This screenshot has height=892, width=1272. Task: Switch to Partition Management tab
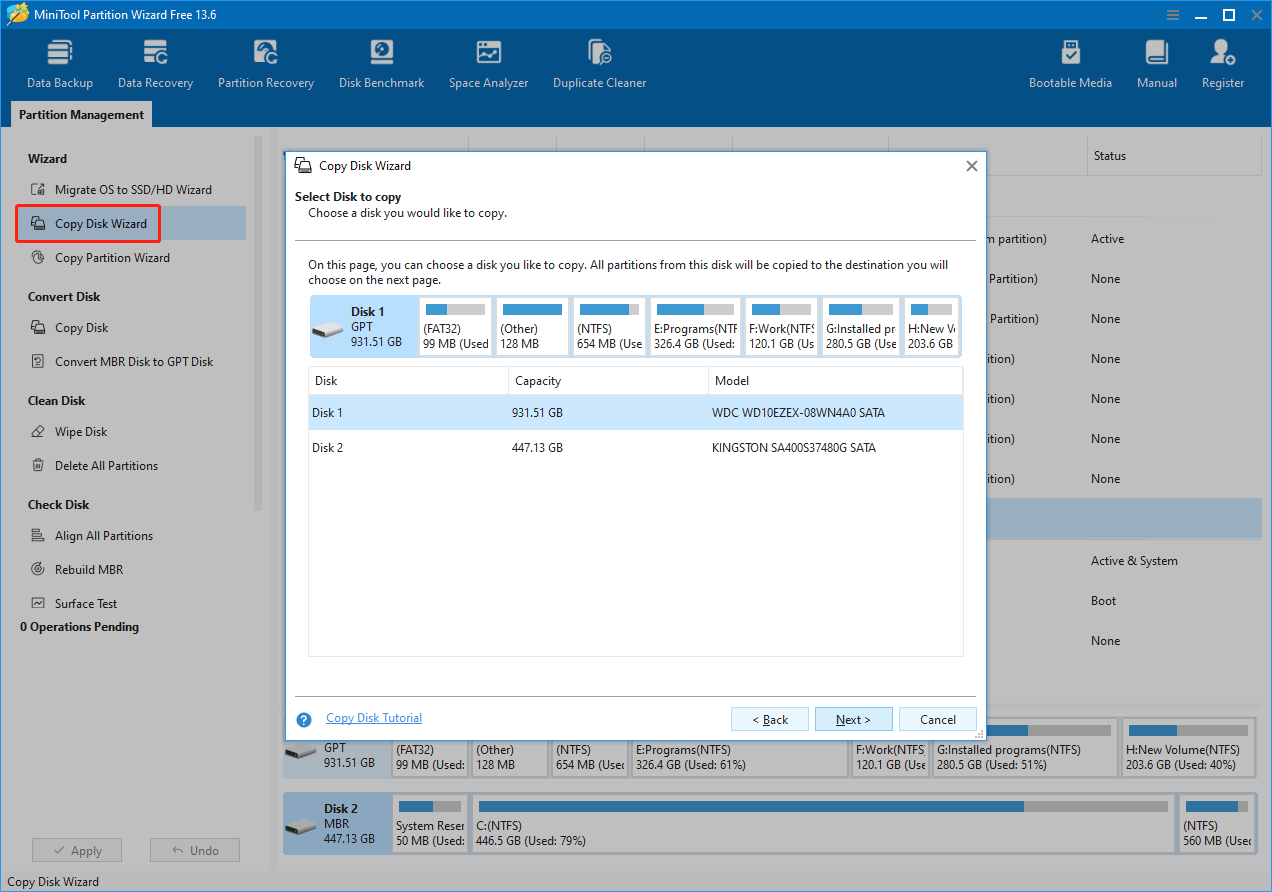(x=82, y=115)
